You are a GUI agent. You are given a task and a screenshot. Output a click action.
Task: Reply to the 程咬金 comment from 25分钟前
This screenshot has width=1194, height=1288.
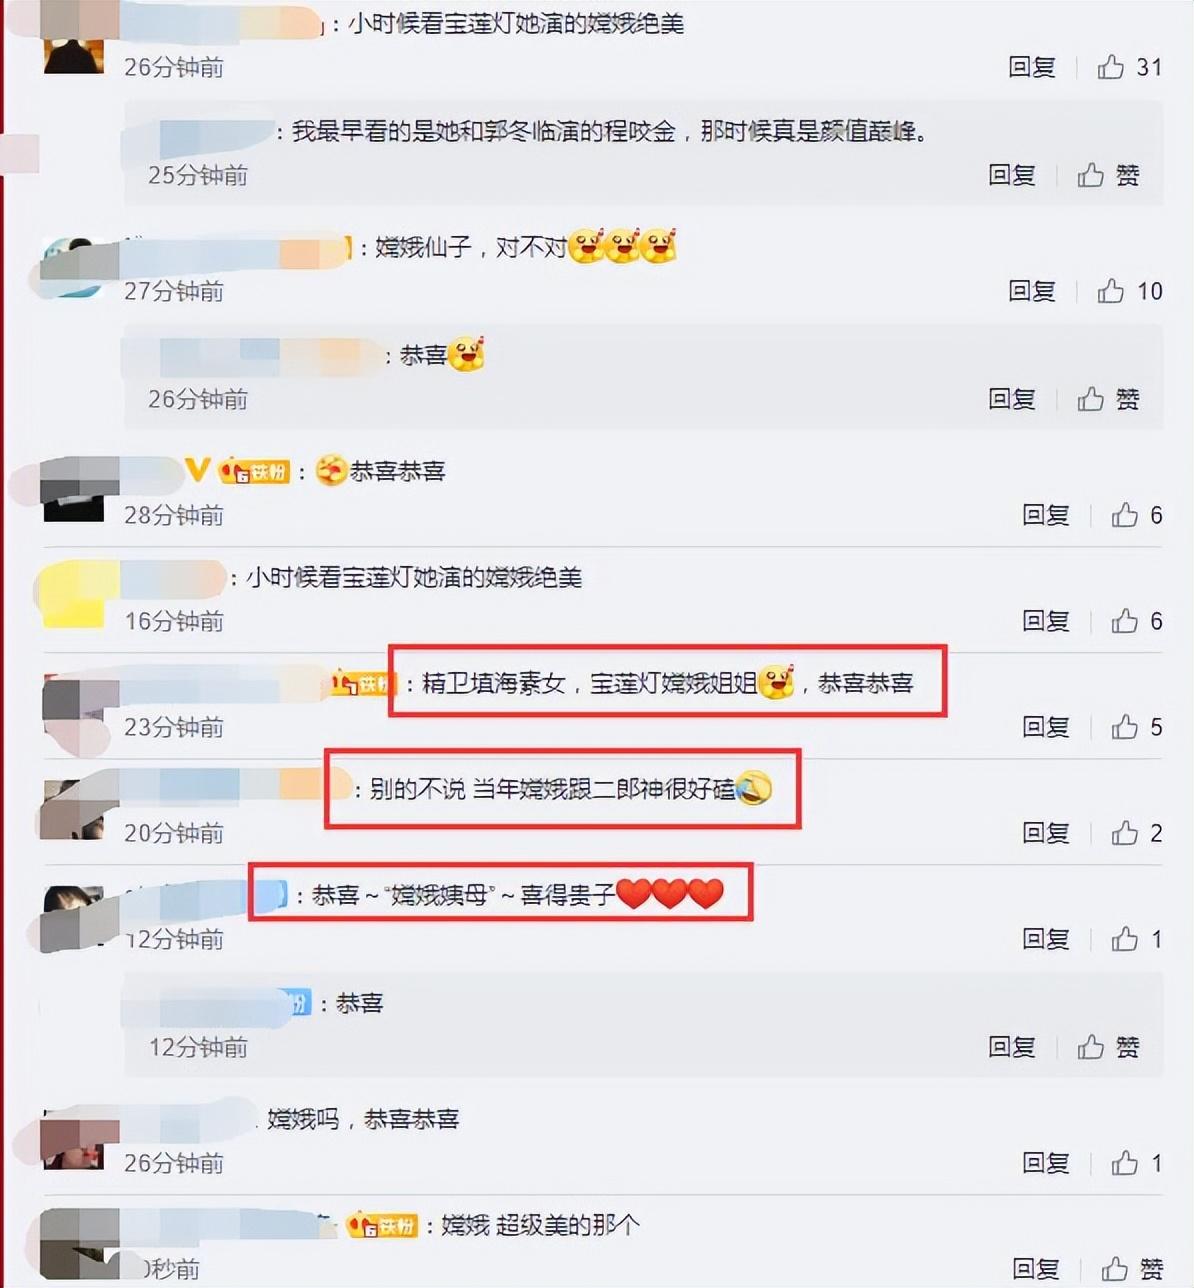coord(1011,175)
